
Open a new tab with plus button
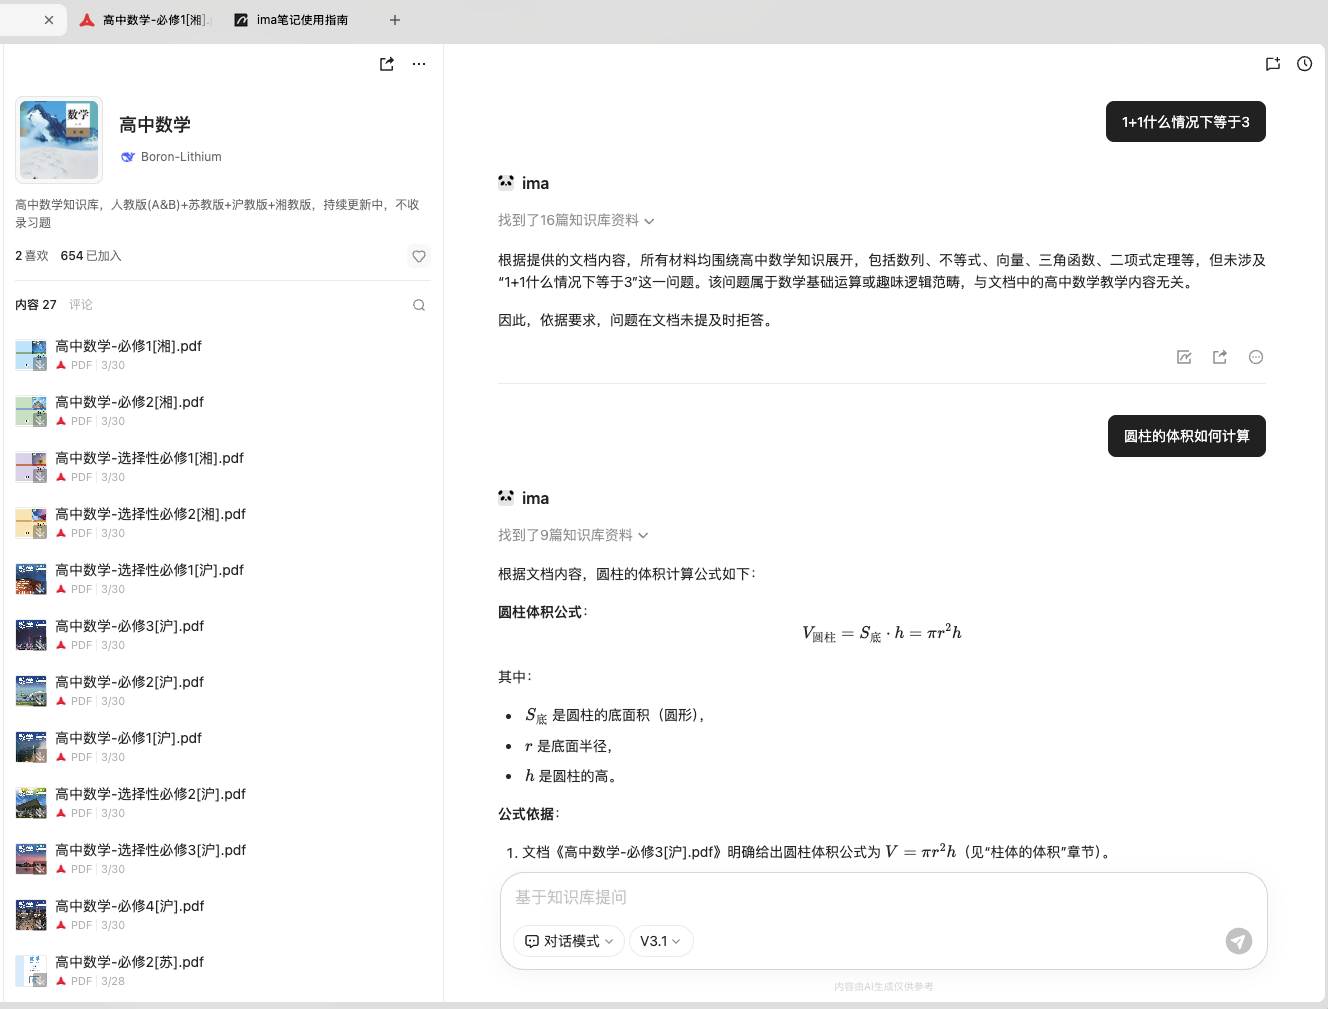[395, 20]
